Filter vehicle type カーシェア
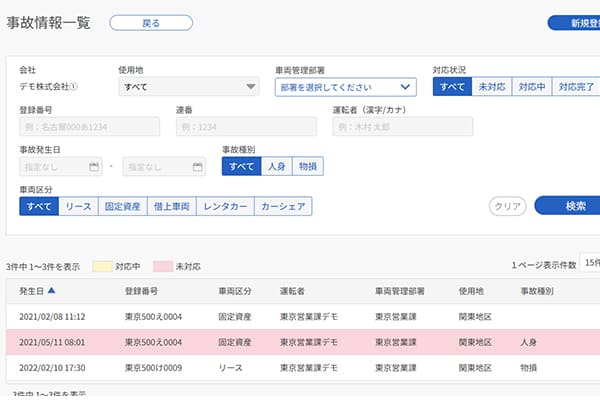The width and height of the screenshot is (600, 400). (283, 206)
